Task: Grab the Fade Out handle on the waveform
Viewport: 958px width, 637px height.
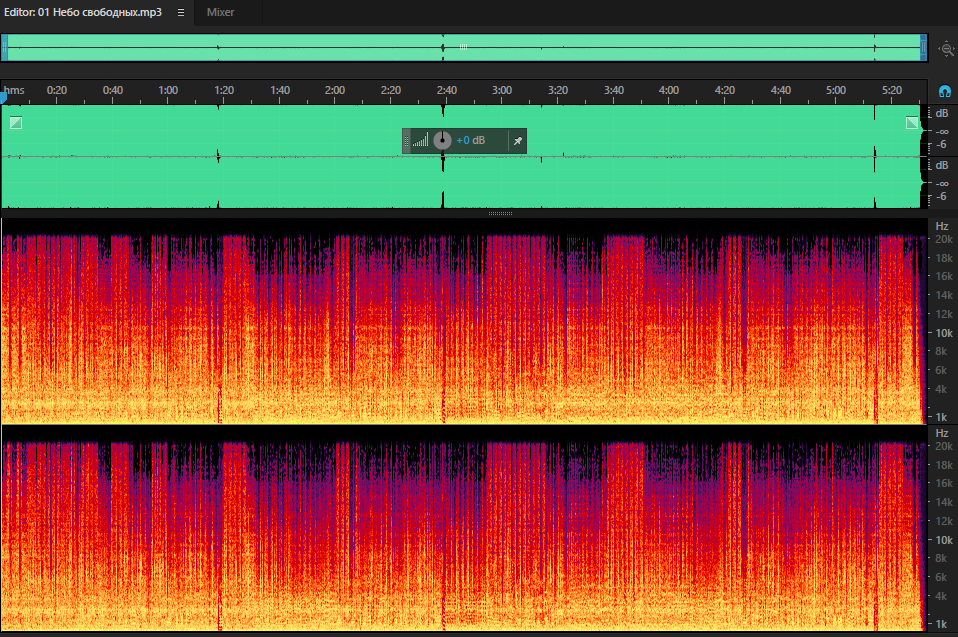Action: (912, 123)
